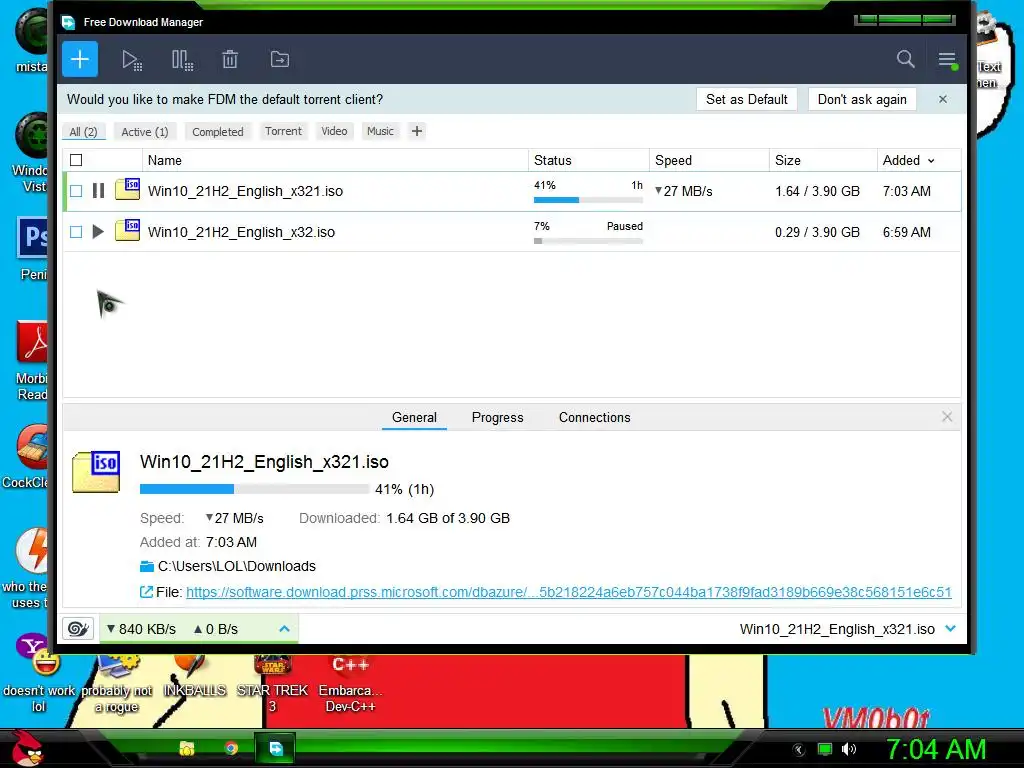Pause all downloads toolbar icon
This screenshot has height=768, width=1024.
(x=182, y=60)
